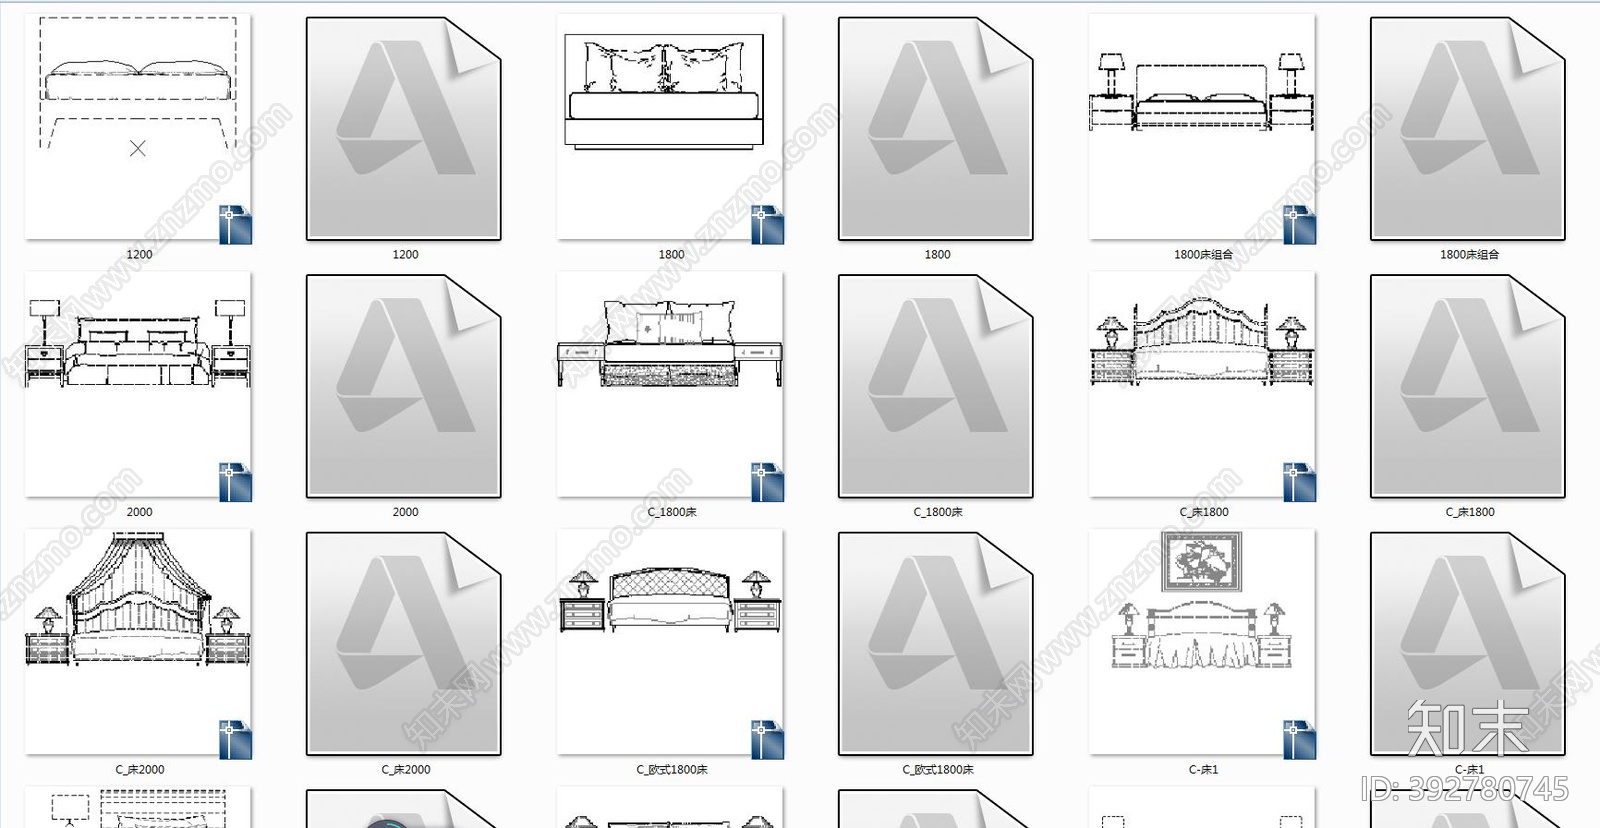Click the C_床2000 label under the Autodesk icon
The height and width of the screenshot is (828, 1600).
(x=405, y=769)
